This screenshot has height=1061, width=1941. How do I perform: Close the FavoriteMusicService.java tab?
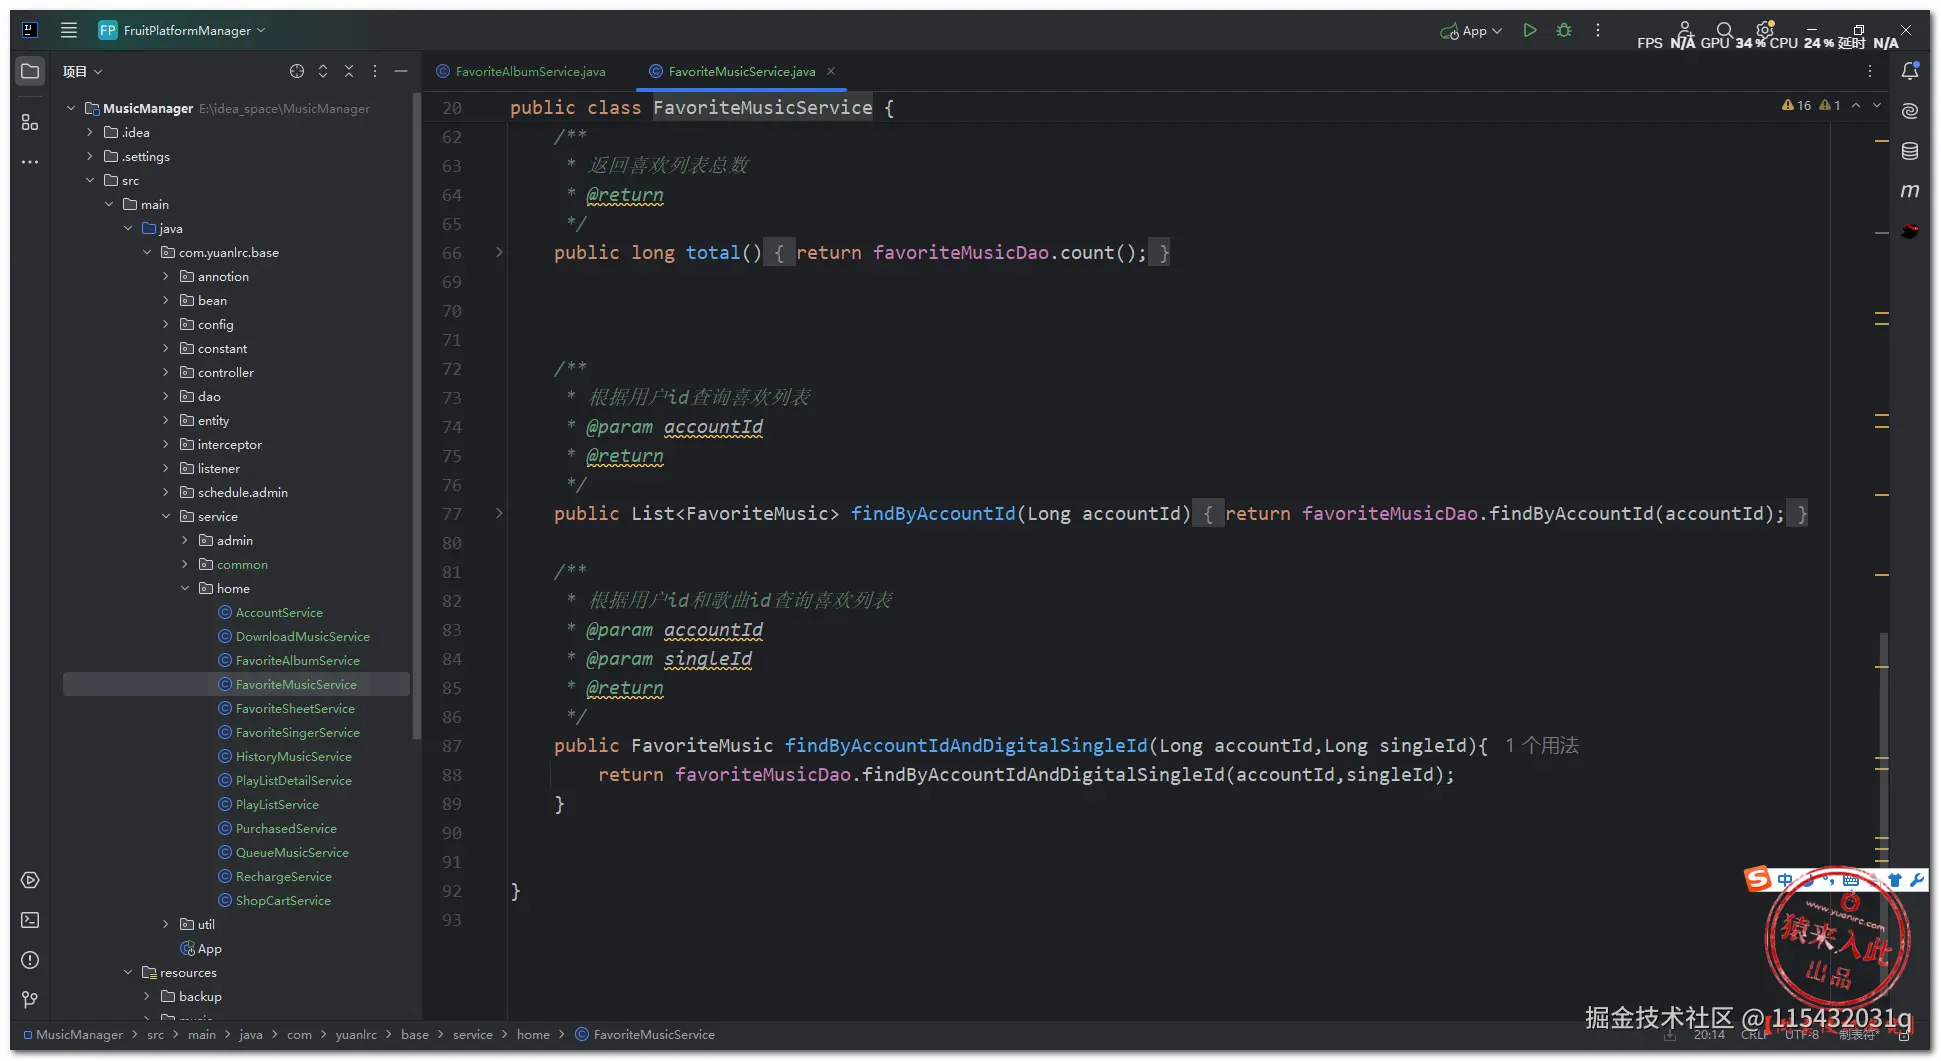click(x=831, y=71)
